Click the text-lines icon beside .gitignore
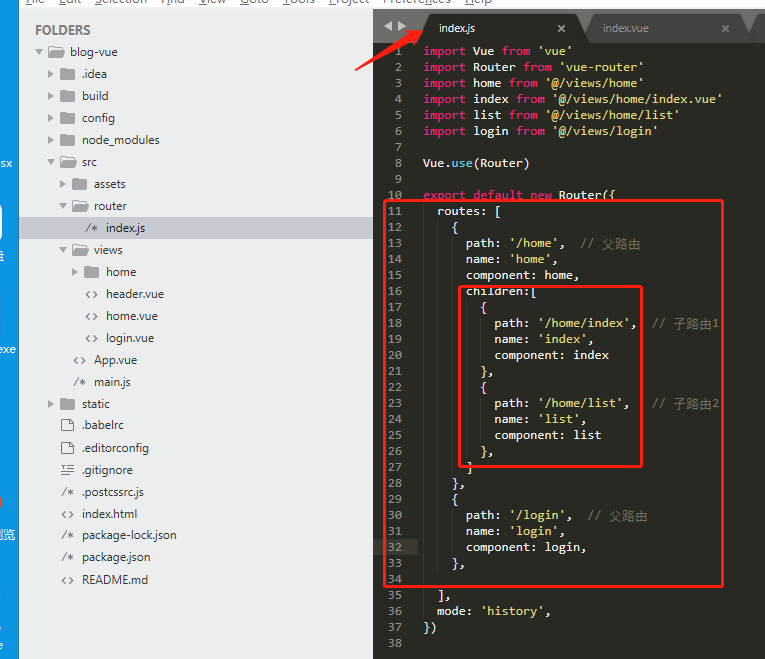This screenshot has width=765, height=659. 67,470
